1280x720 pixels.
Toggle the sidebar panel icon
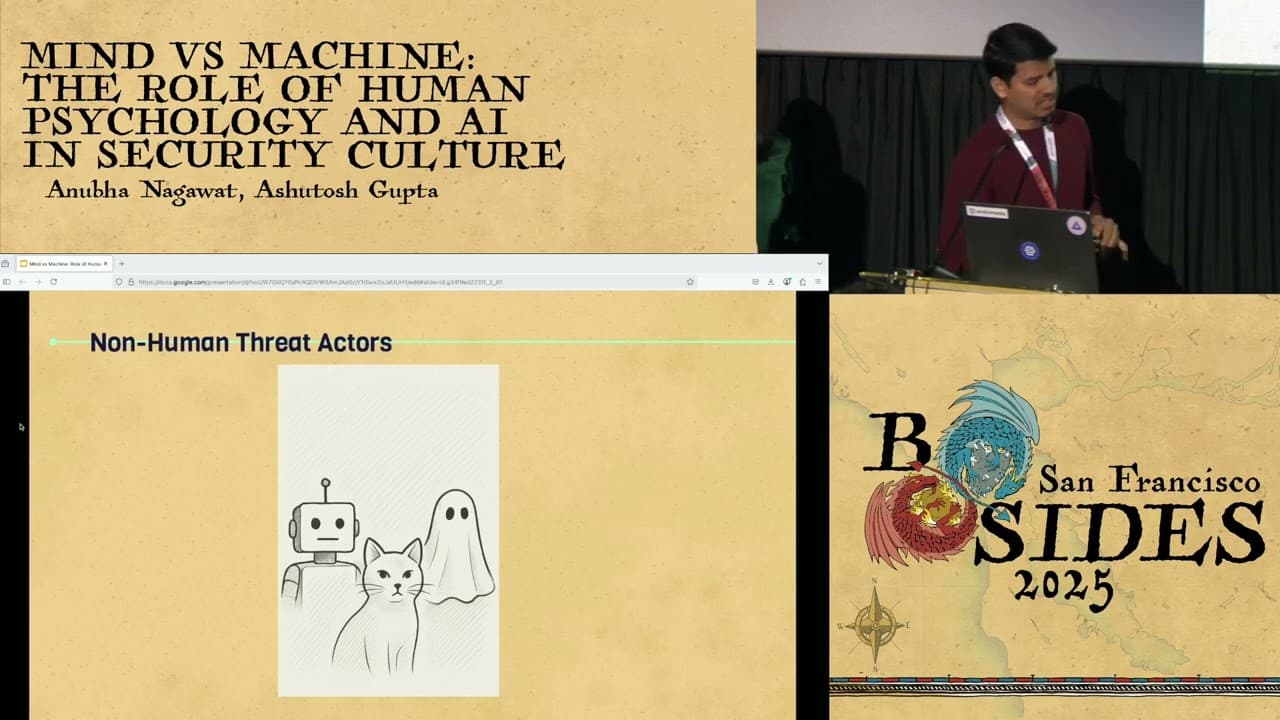click(x=6, y=281)
